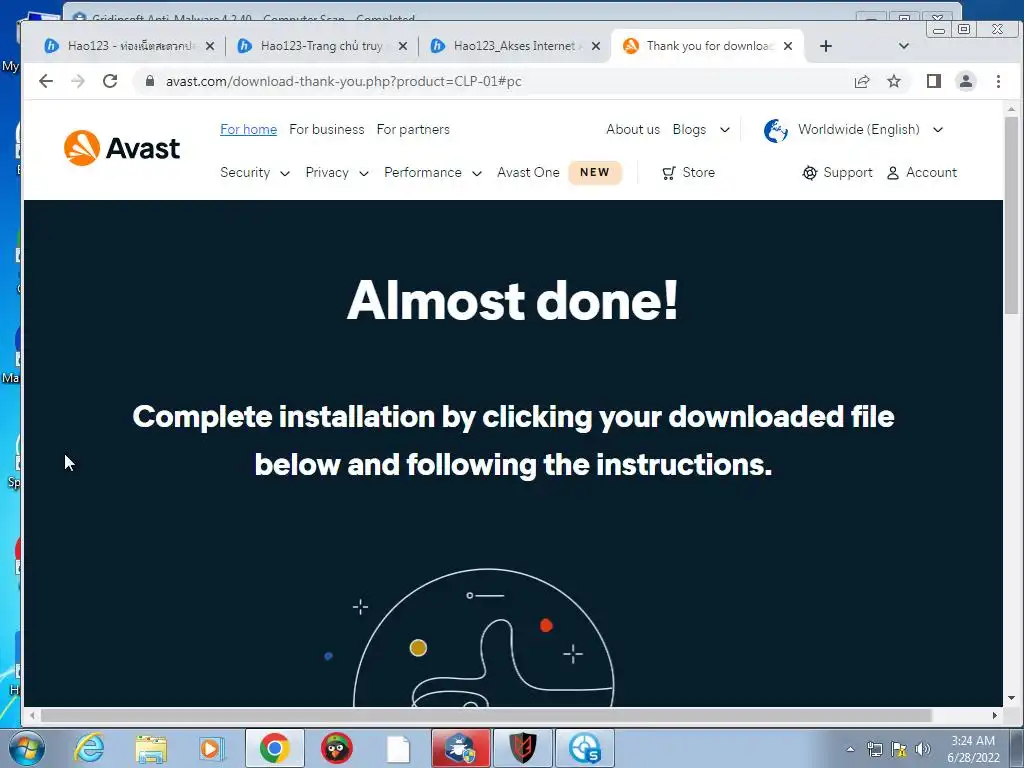Image resolution: width=1024 pixels, height=768 pixels.
Task: Click the NEW badge beside Avast One
Action: (x=594, y=172)
